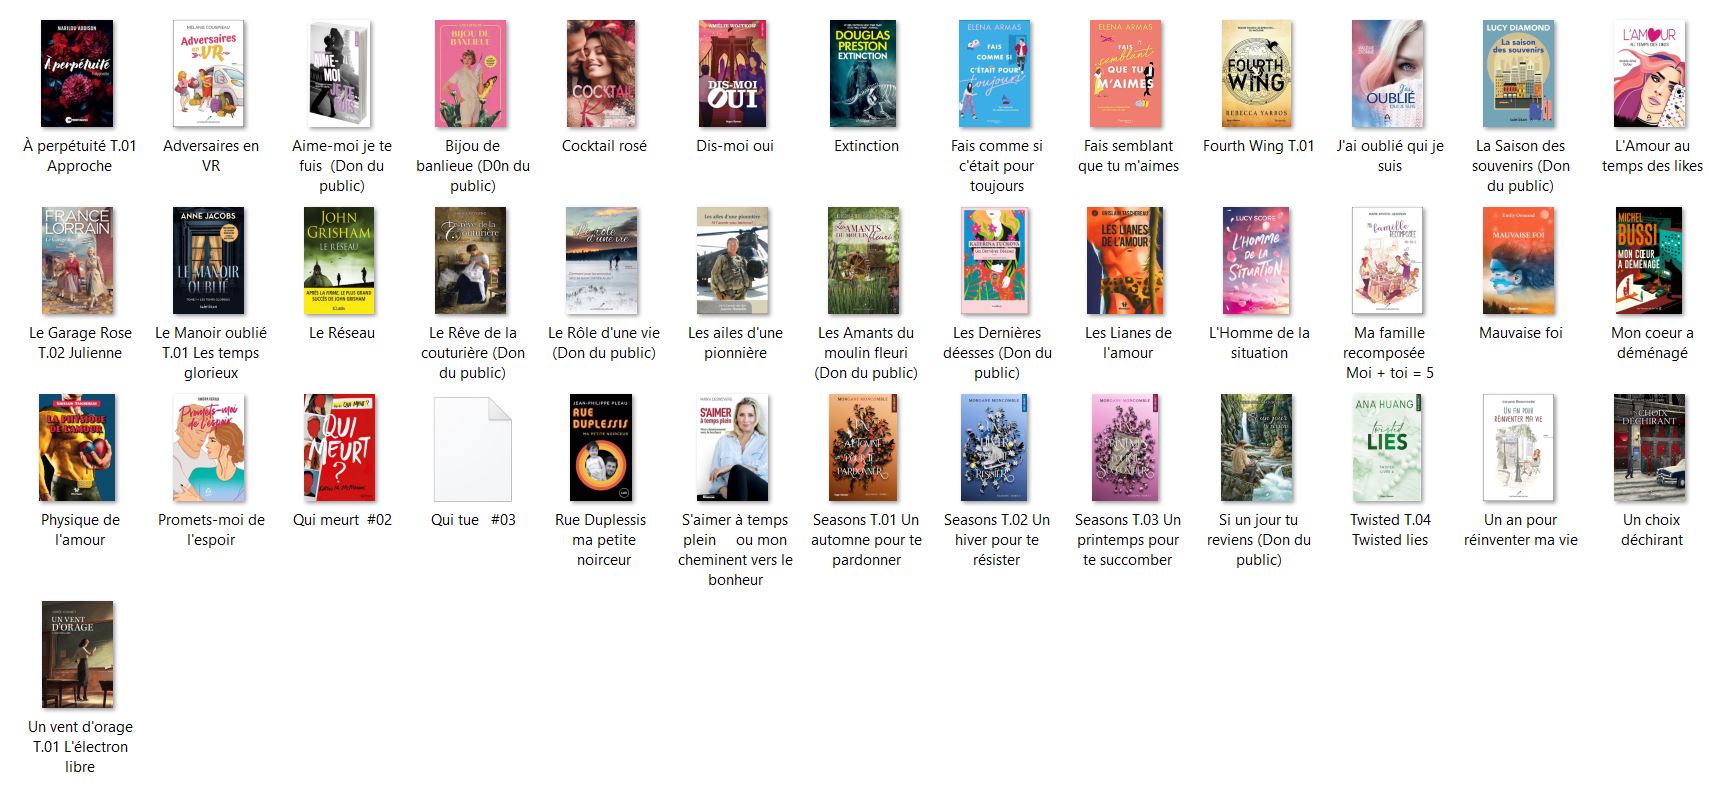Click Michel Bussi Mon coeur a déménagé cover
This screenshot has width=1709, height=790.
pos(1650,261)
